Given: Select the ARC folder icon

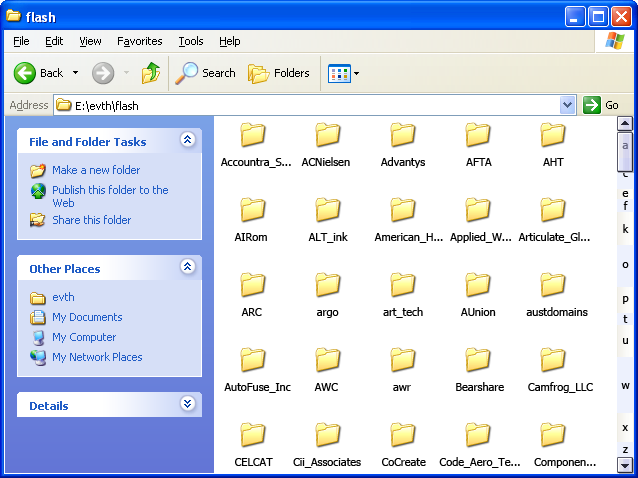Looking at the screenshot, I should [x=252, y=284].
